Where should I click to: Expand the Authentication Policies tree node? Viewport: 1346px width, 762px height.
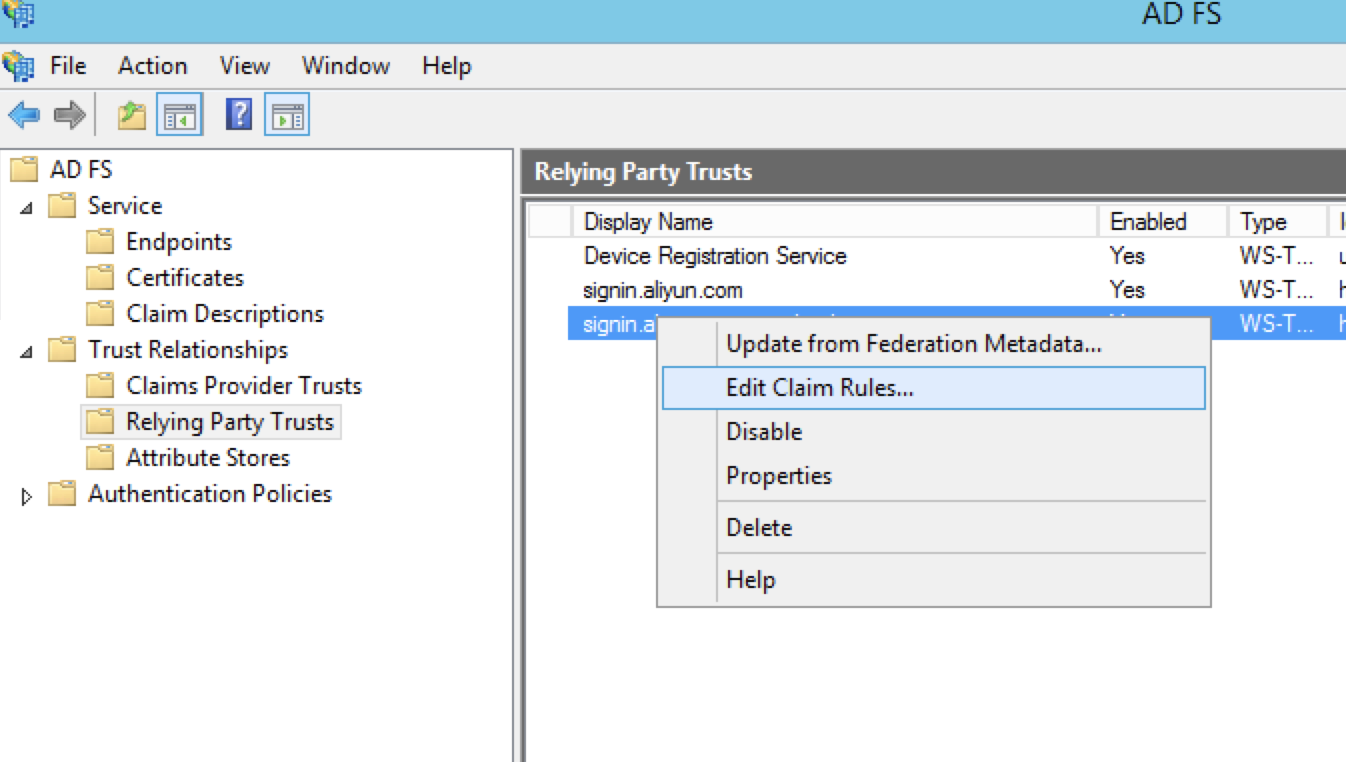click(27, 496)
